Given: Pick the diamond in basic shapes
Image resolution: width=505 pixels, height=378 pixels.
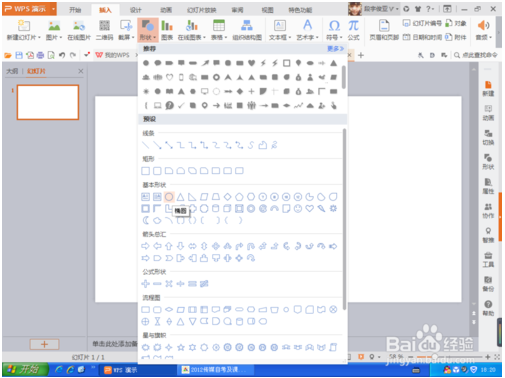Looking at the screenshot, I should (x=227, y=197).
